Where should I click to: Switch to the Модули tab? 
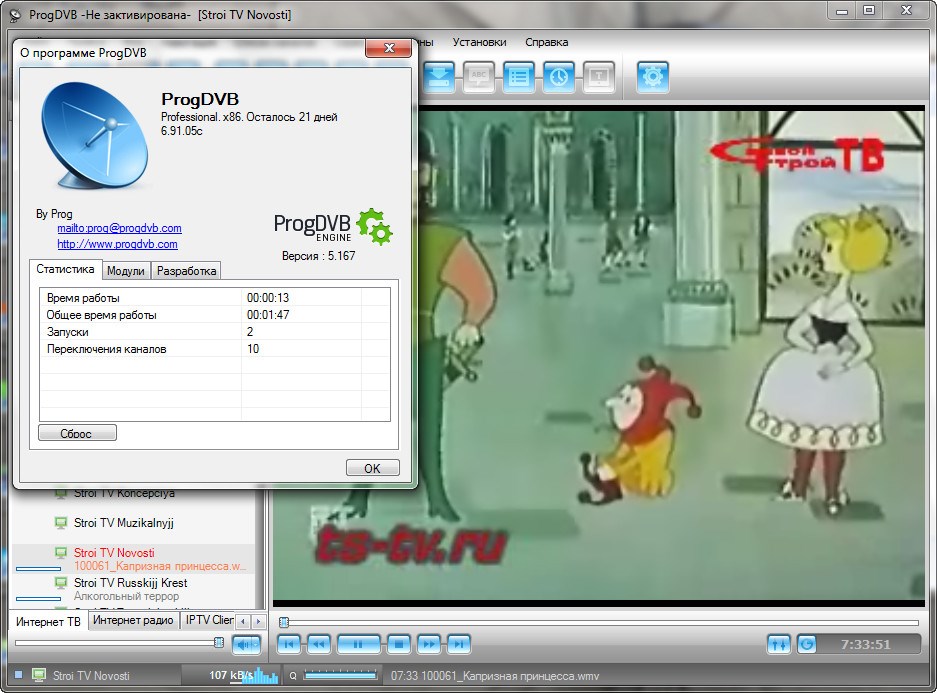[x=126, y=271]
